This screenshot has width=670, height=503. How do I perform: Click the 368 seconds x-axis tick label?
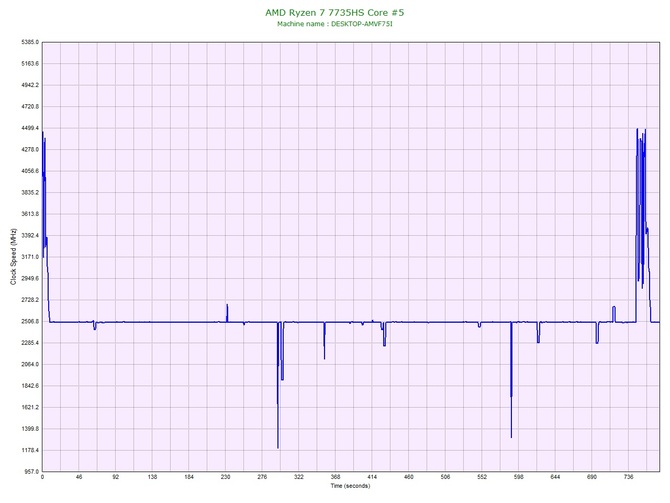point(335,477)
